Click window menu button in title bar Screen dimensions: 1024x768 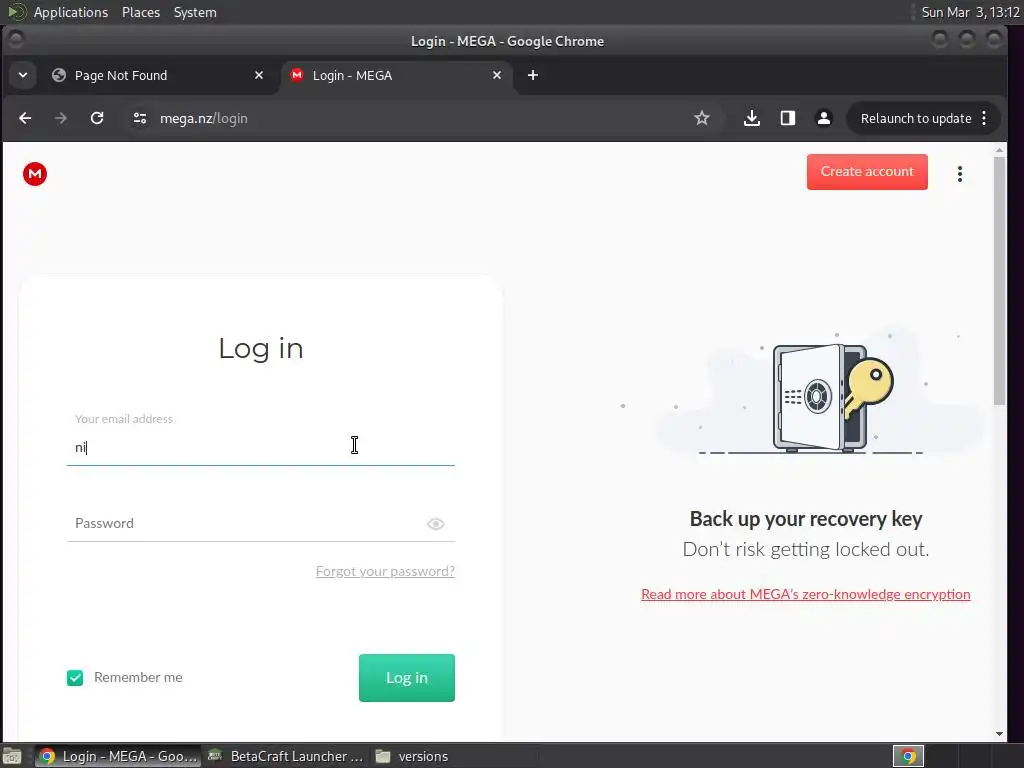[x=16, y=40]
